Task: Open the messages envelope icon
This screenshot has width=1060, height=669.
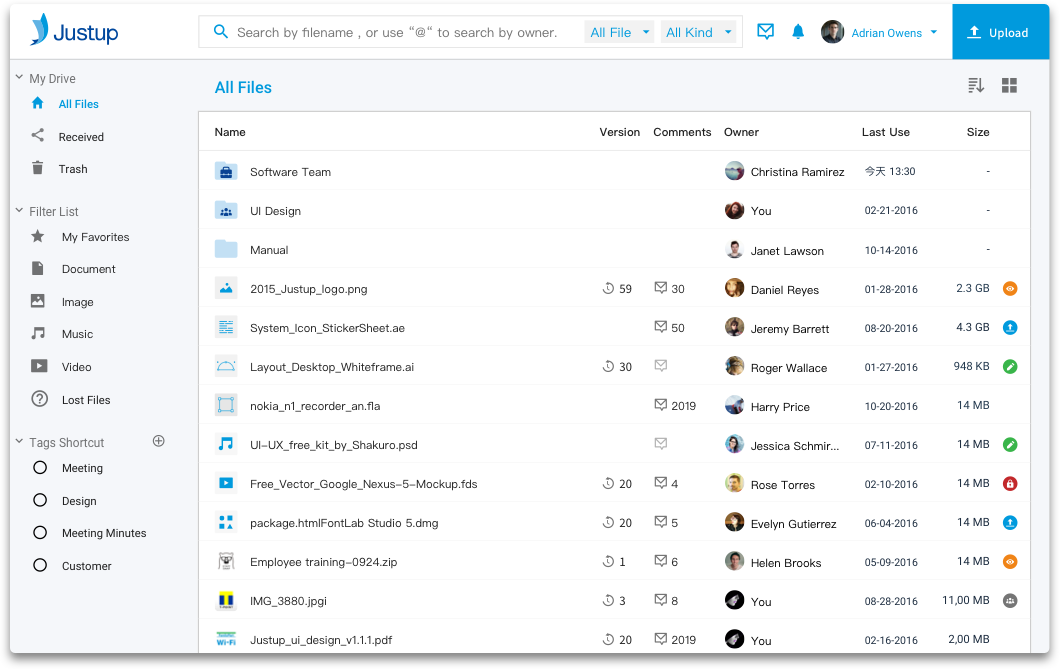Action: [x=765, y=31]
